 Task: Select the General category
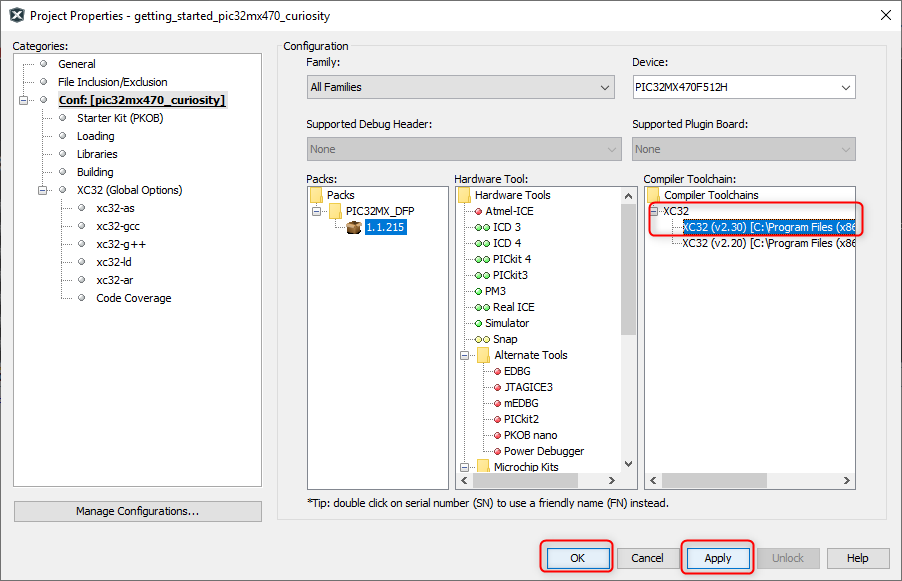[76, 64]
